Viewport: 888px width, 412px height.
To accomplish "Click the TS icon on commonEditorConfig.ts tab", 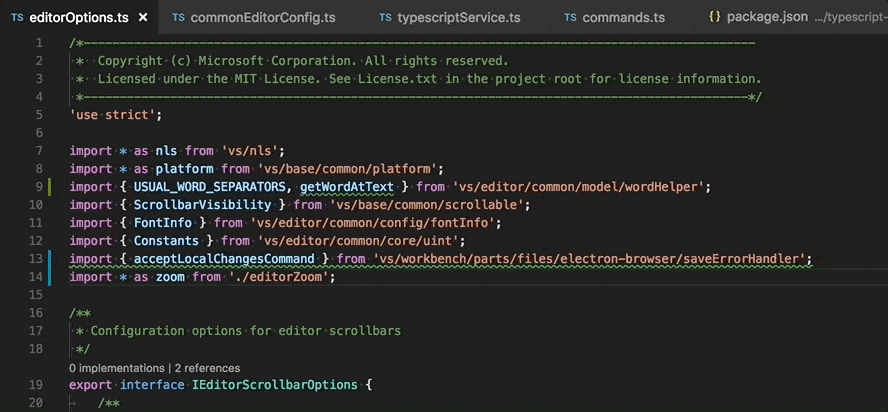I will click(178, 18).
